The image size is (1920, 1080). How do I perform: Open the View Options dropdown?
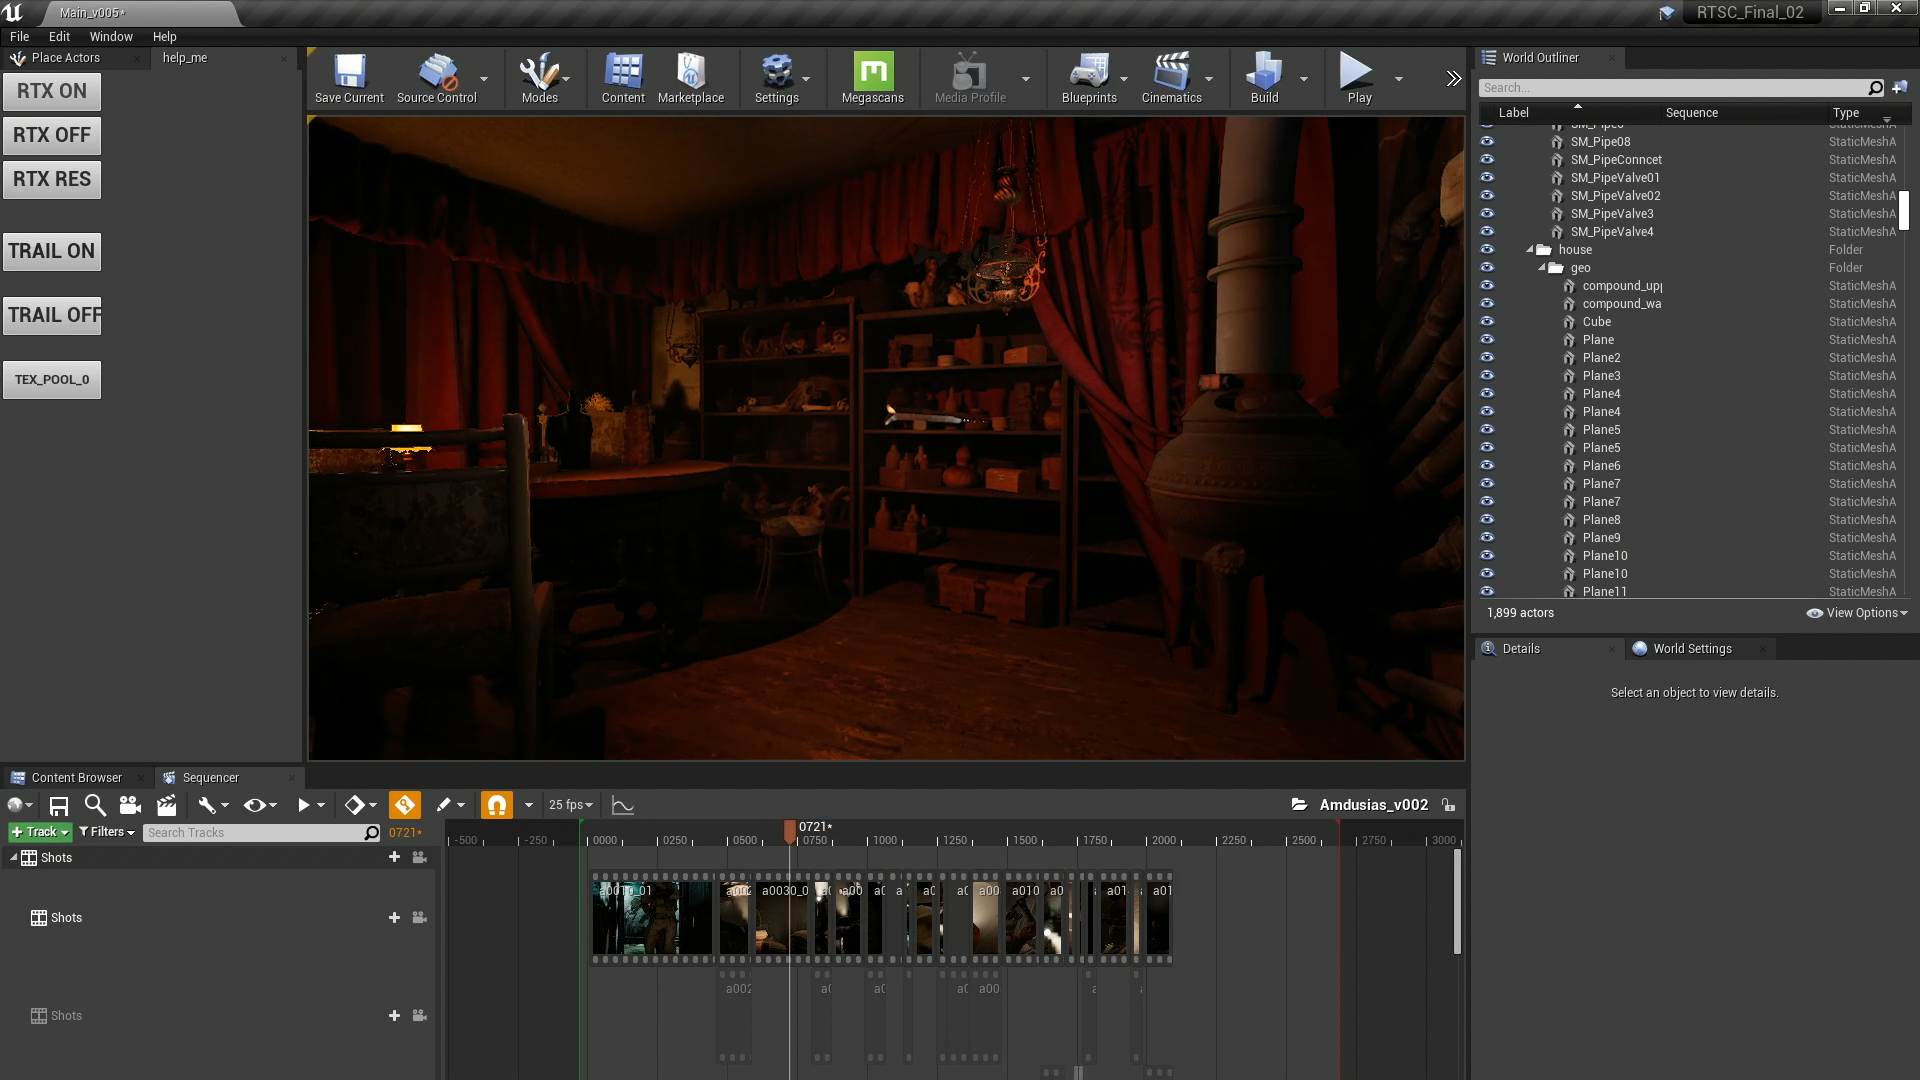point(1857,613)
